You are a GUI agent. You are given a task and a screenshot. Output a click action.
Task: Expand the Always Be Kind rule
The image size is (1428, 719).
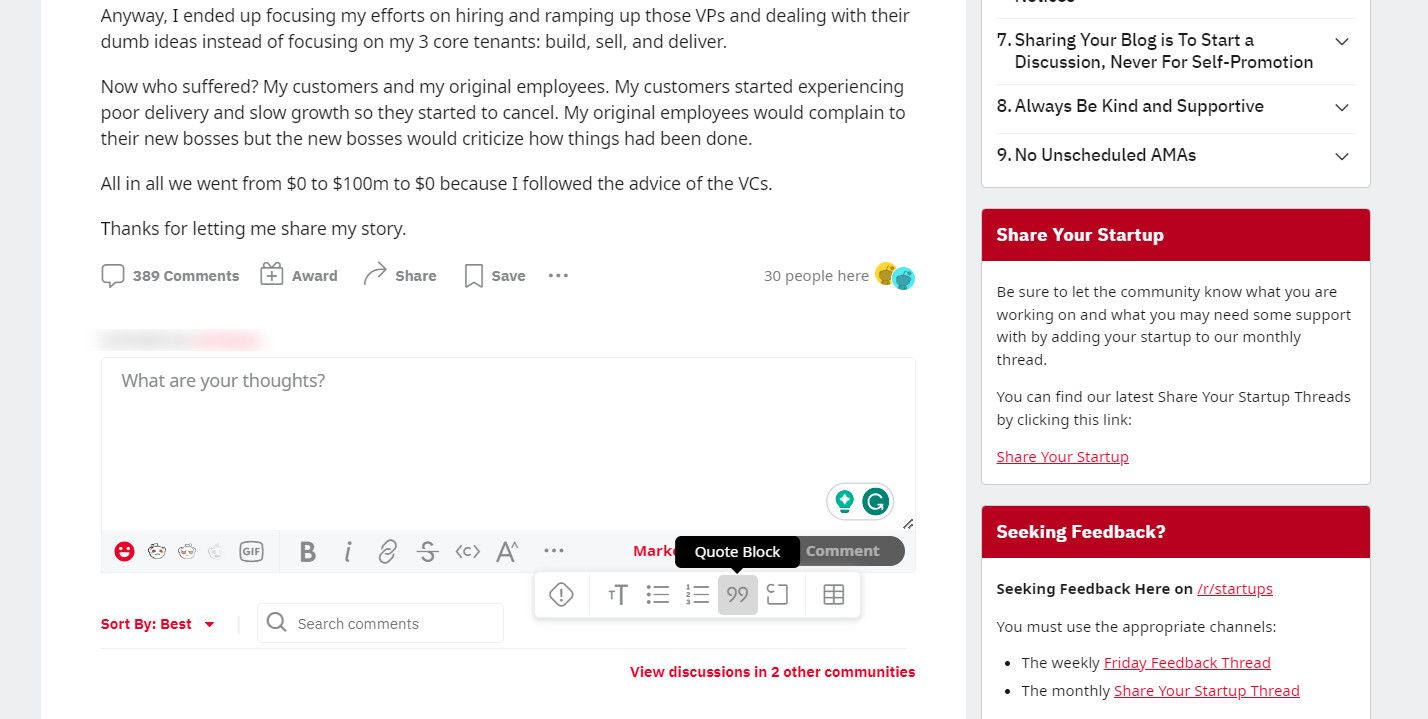point(1342,107)
